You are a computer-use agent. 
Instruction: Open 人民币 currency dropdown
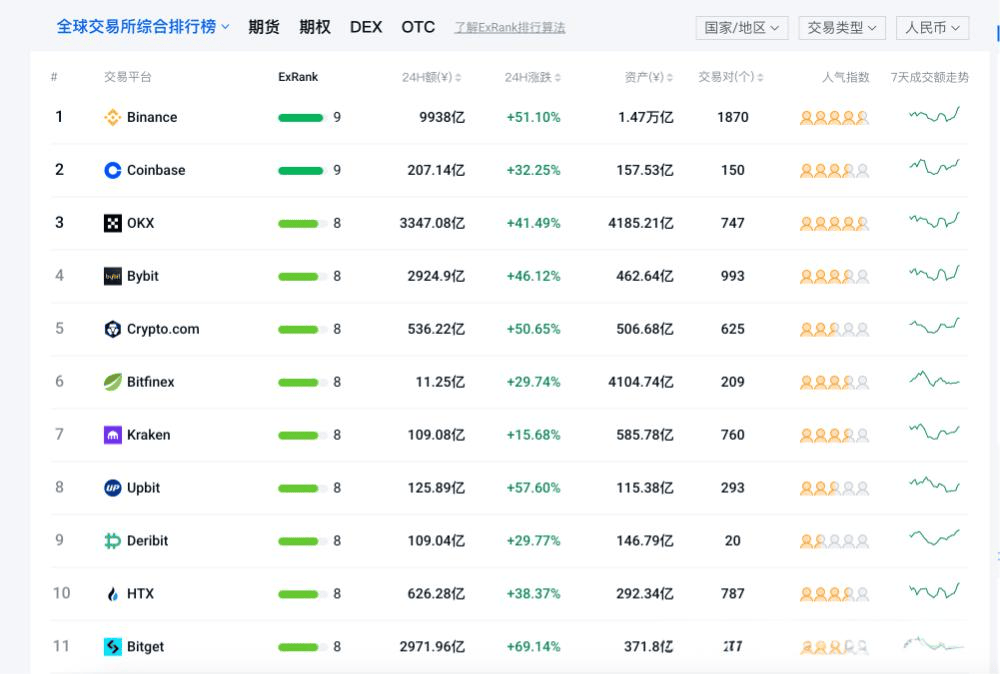[x=932, y=28]
